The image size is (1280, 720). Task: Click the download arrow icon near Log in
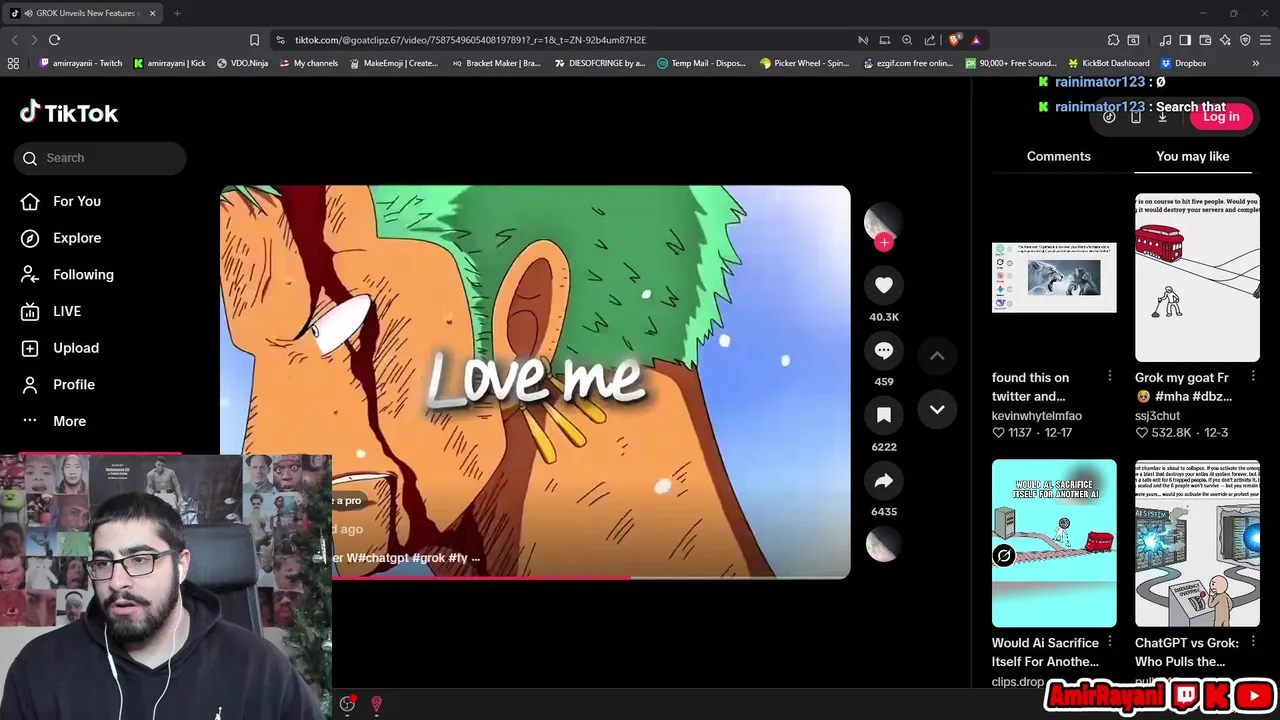1162,117
